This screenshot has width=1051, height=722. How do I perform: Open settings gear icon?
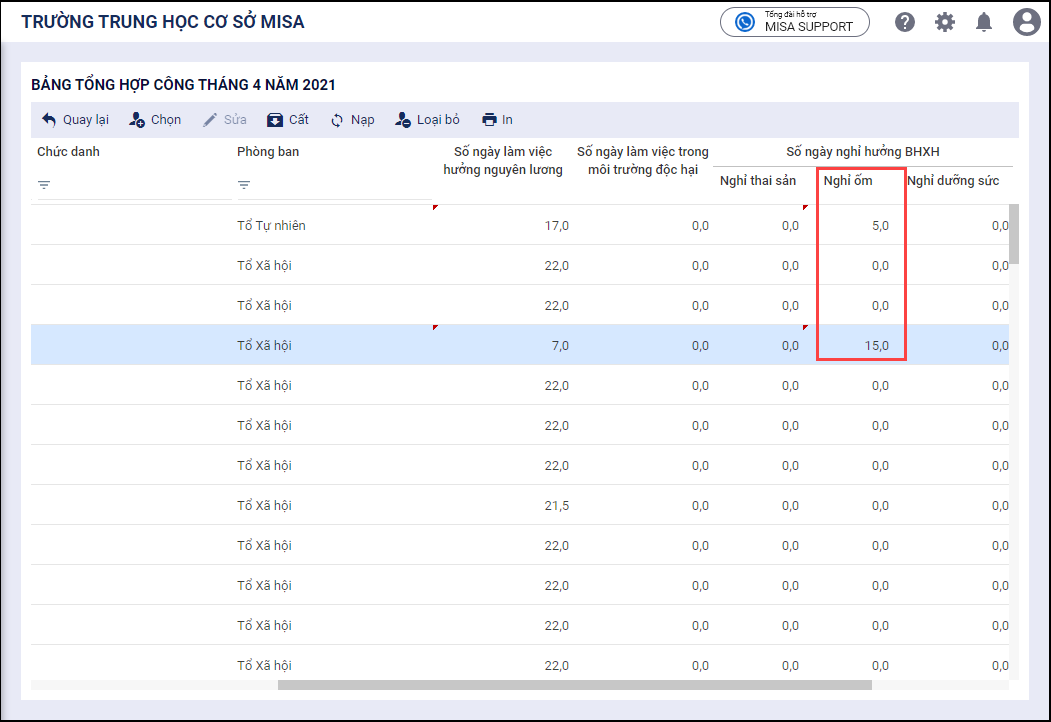[944, 22]
